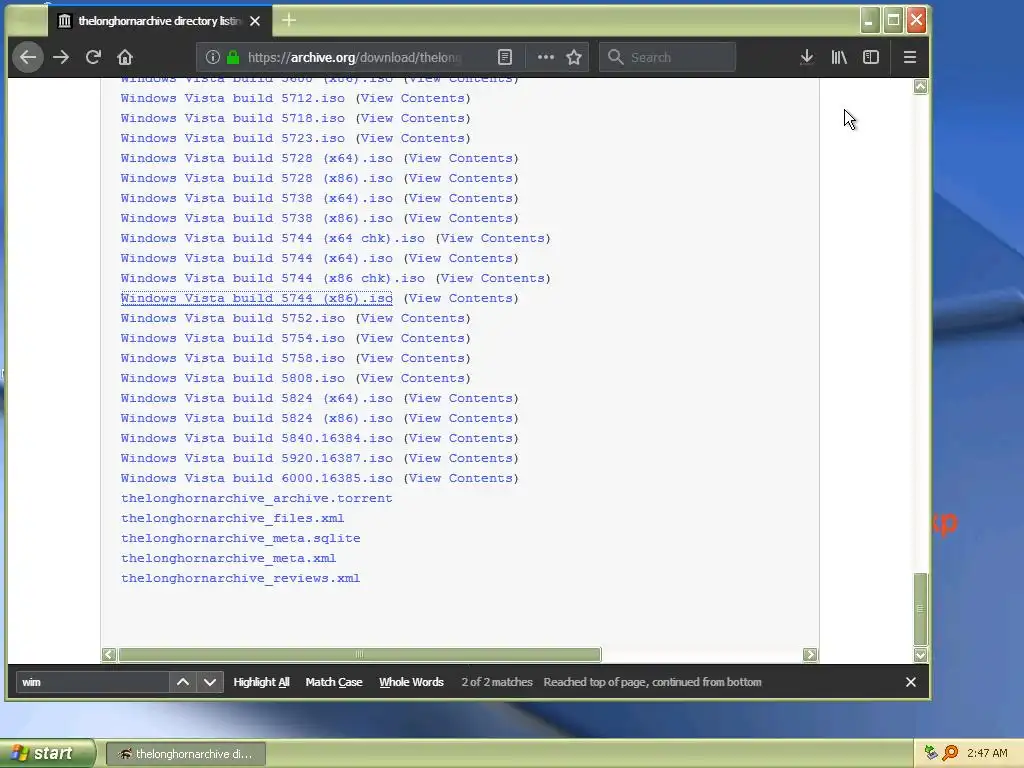Maximize the Firefox window
The width and height of the screenshot is (1024, 768).
point(893,20)
